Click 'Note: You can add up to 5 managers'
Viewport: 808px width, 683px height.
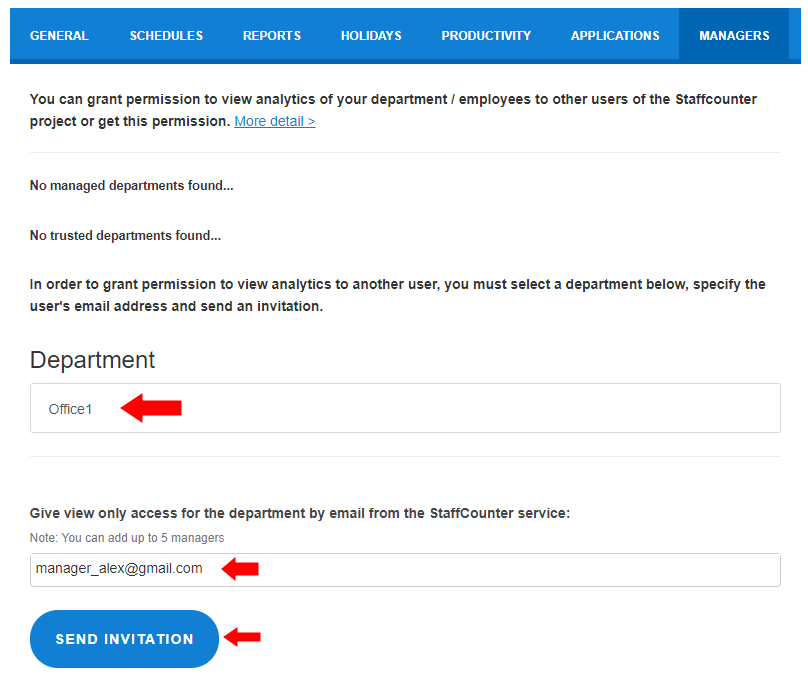tap(127, 538)
